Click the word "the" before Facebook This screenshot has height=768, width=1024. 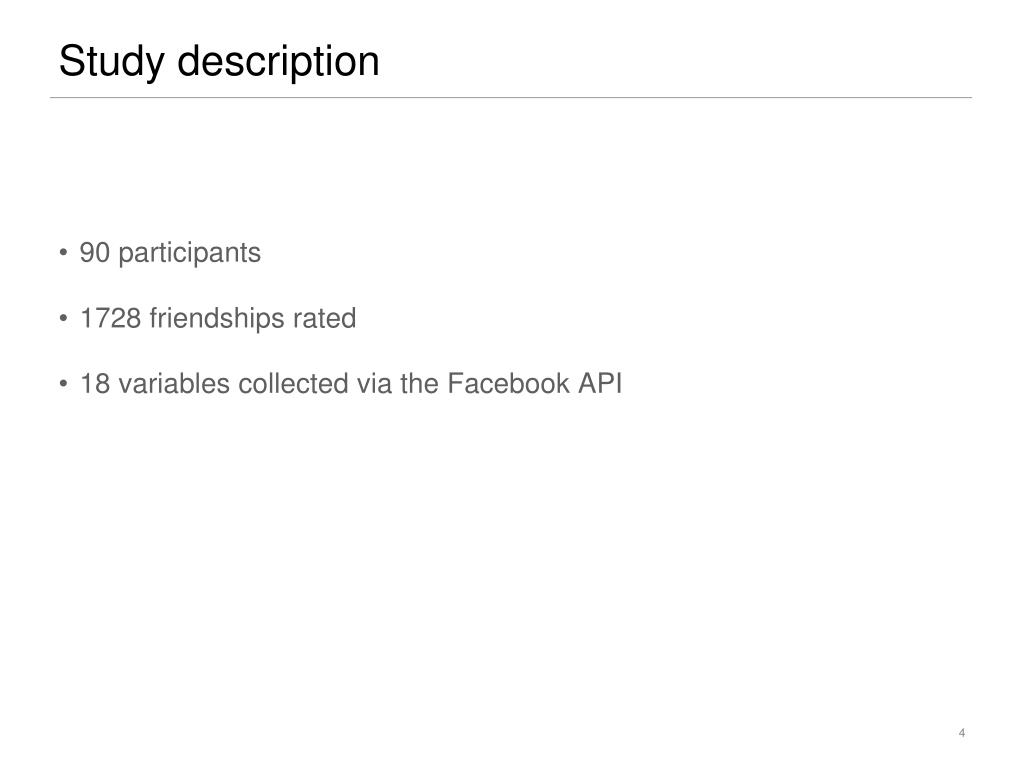click(419, 383)
